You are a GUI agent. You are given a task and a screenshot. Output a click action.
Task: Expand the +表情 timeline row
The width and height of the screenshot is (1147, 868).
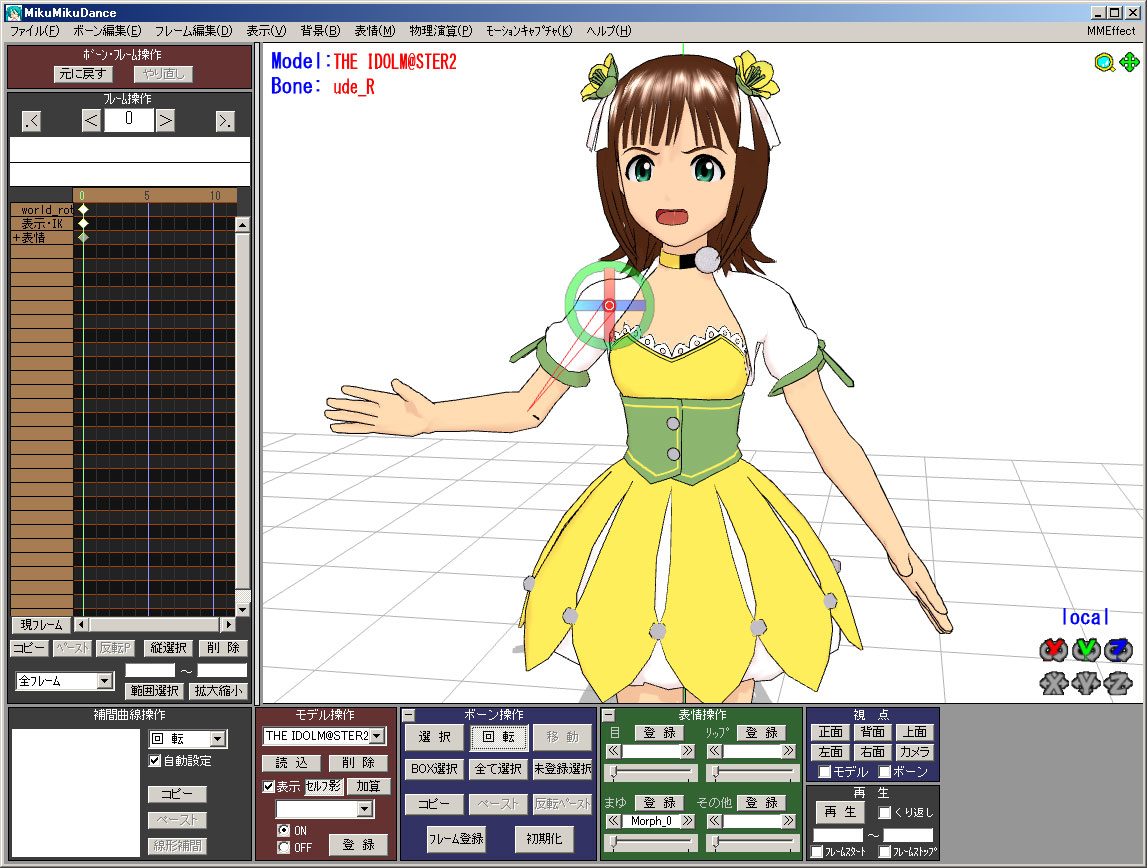(16, 238)
